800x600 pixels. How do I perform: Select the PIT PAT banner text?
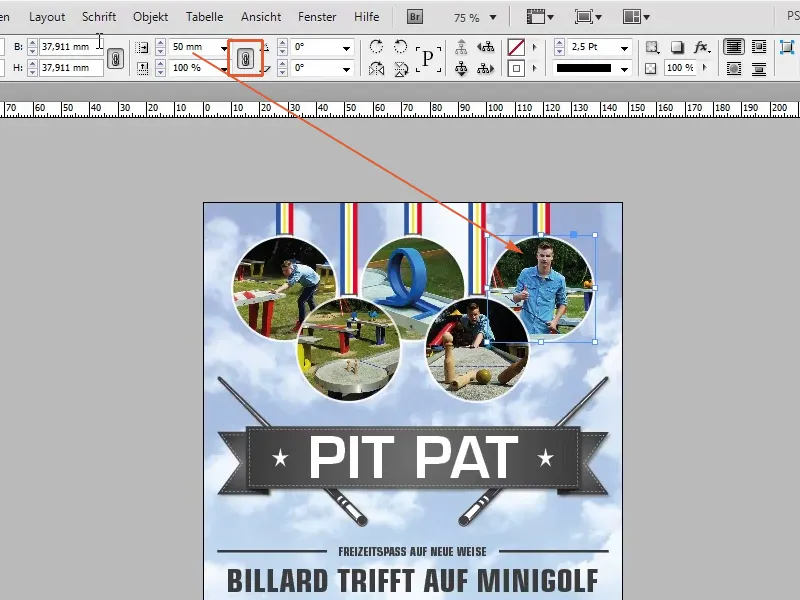pos(413,457)
